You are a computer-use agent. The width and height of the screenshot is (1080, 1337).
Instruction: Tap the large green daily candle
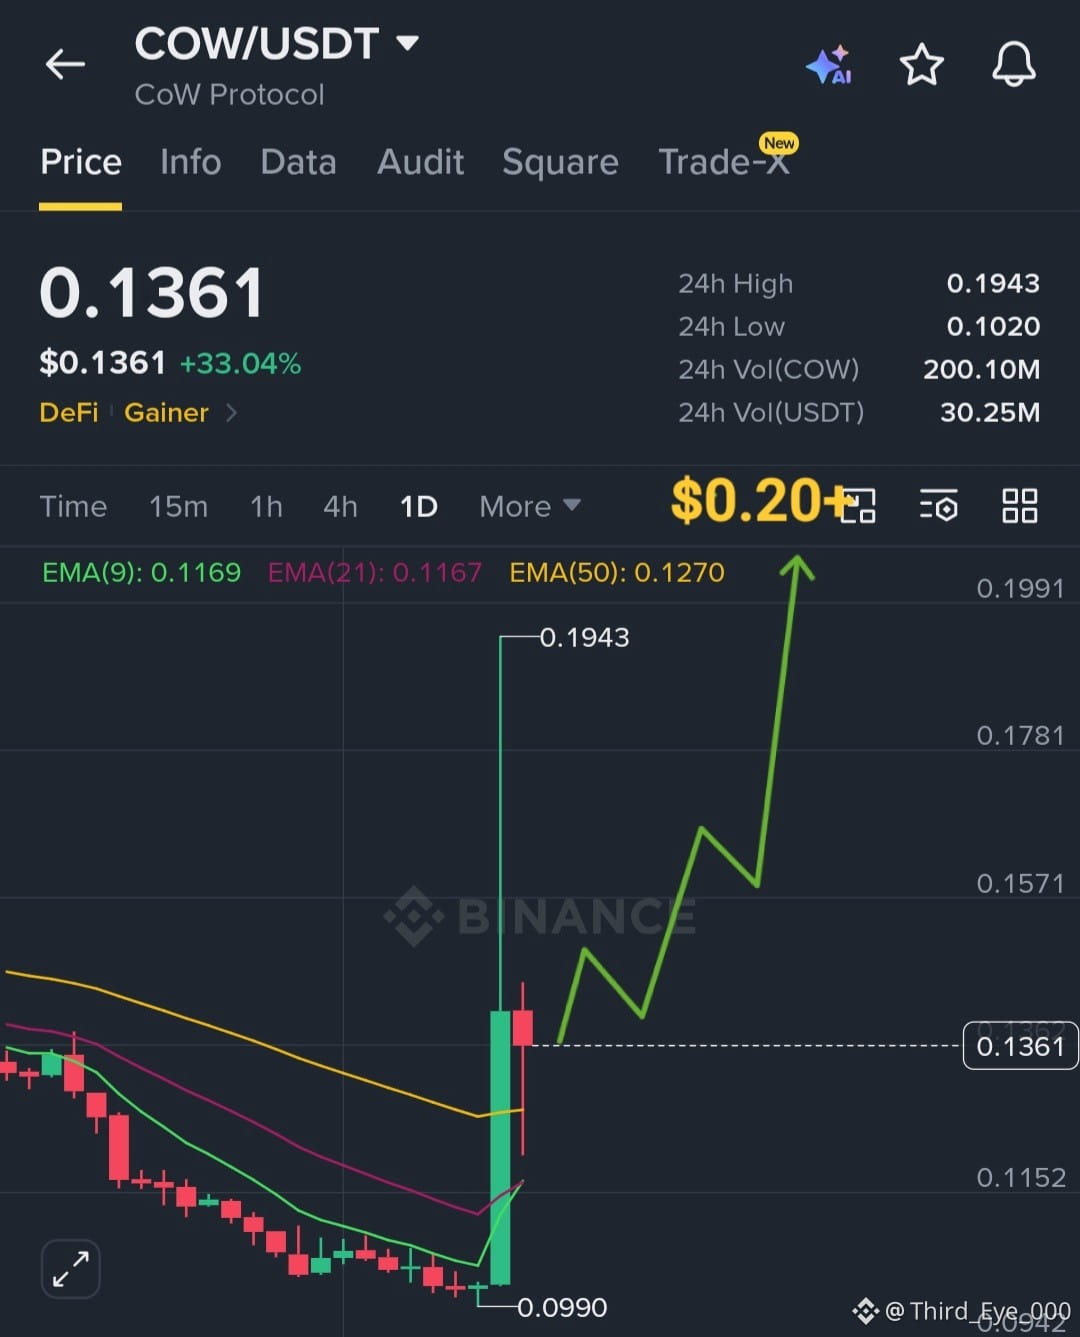[500, 1147]
